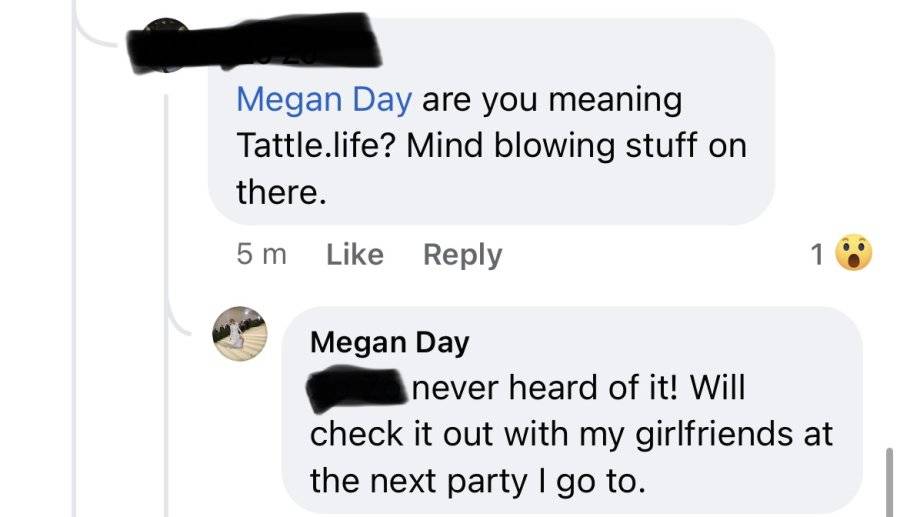Image resolution: width=900 pixels, height=517 pixels.
Task: Open the partially hidden top commenter avatar
Action: (x=165, y=45)
